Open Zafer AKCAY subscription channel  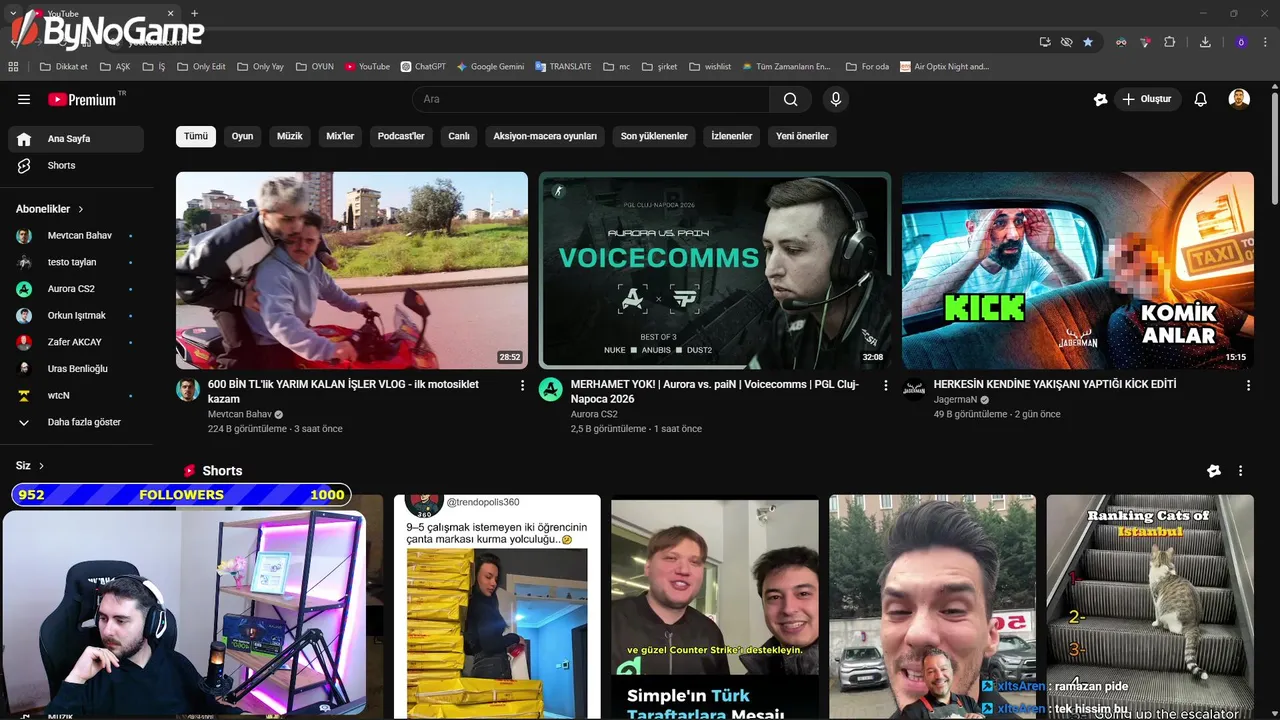[x=76, y=342]
